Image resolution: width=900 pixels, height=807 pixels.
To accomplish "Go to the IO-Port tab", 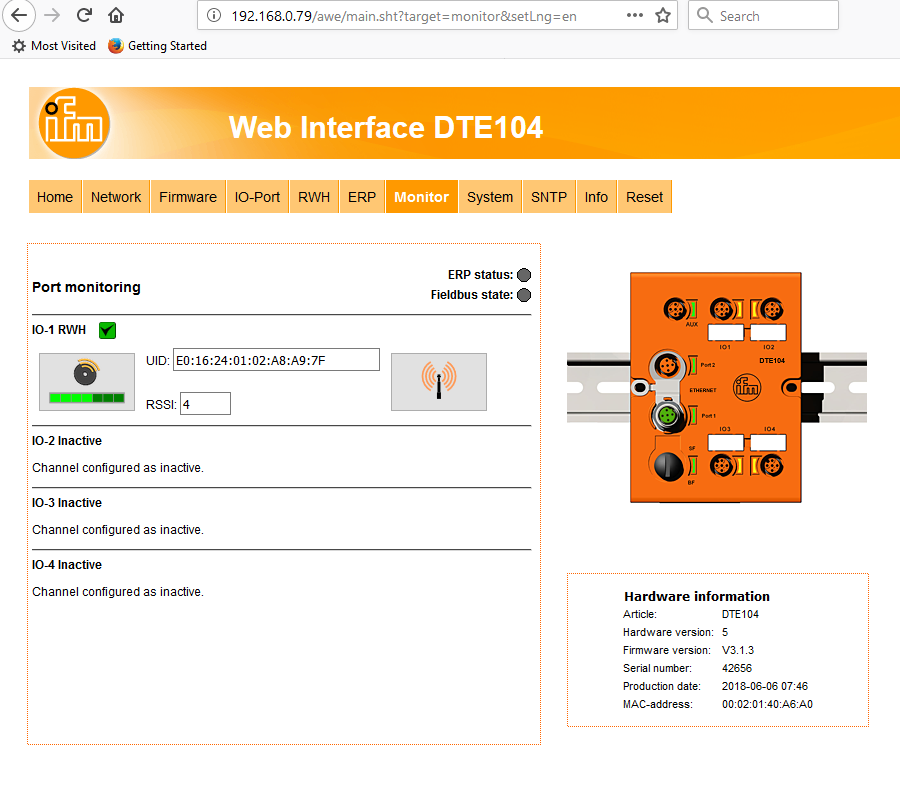I will point(257,197).
